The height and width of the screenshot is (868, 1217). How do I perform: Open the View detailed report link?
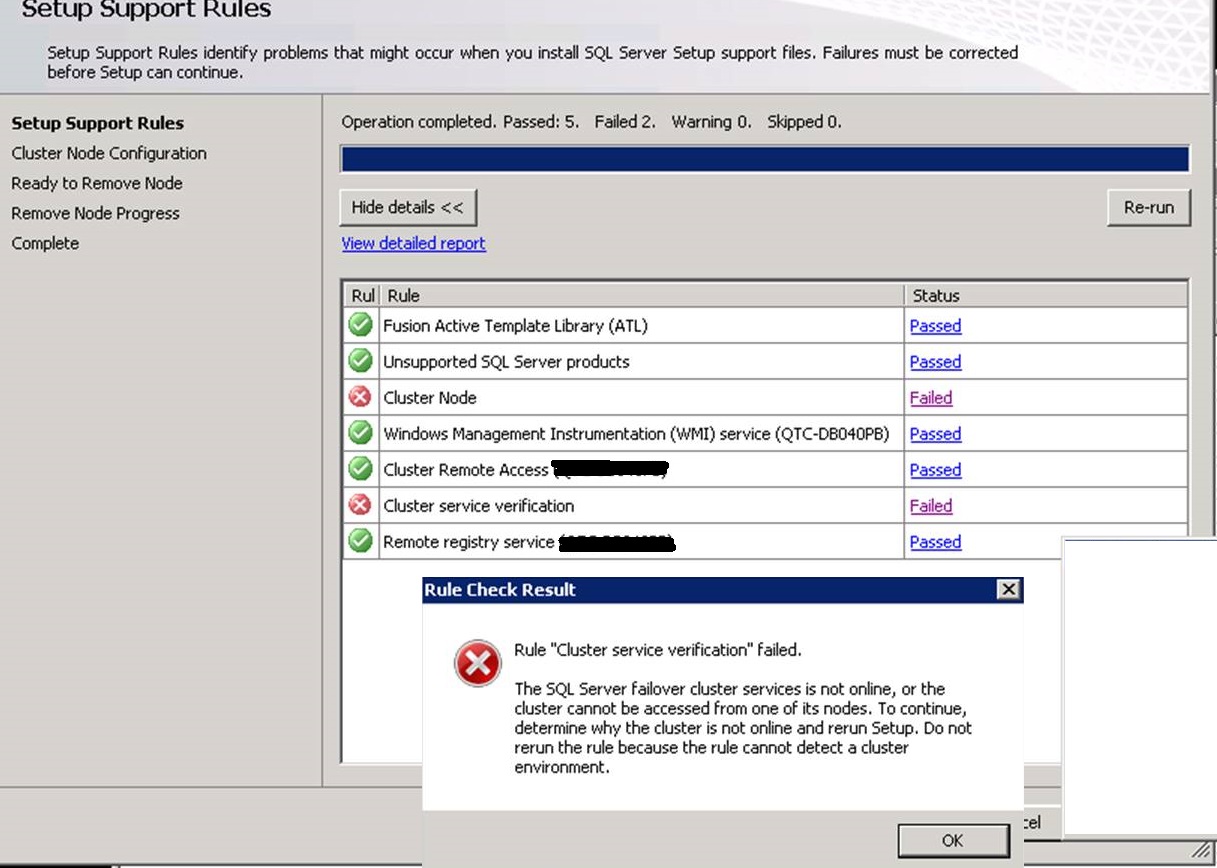click(x=413, y=243)
